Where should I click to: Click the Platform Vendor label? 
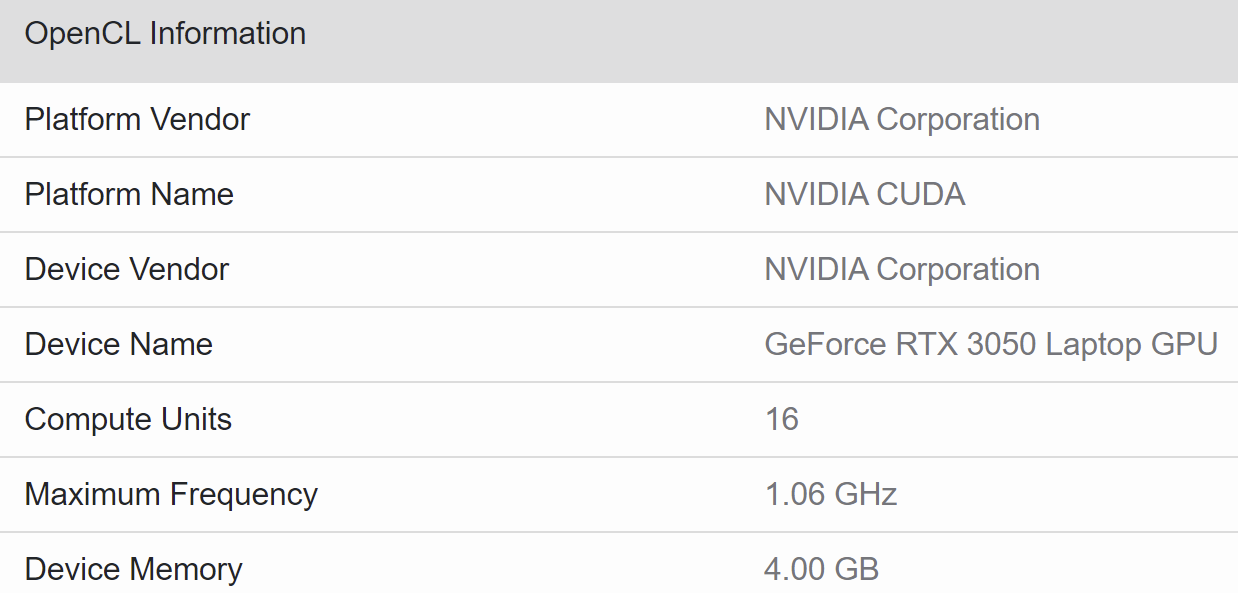(x=137, y=120)
